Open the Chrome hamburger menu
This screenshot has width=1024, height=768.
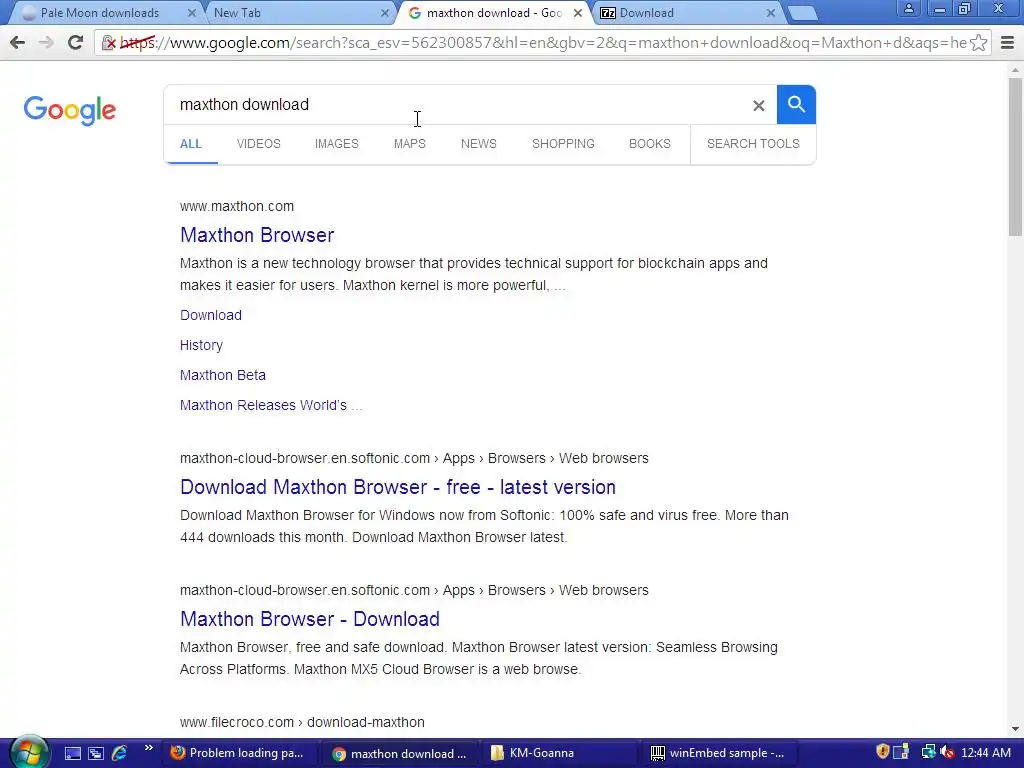coord(1008,43)
